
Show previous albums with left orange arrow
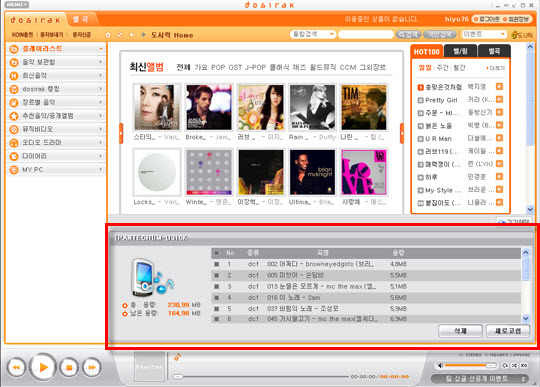click(x=121, y=133)
